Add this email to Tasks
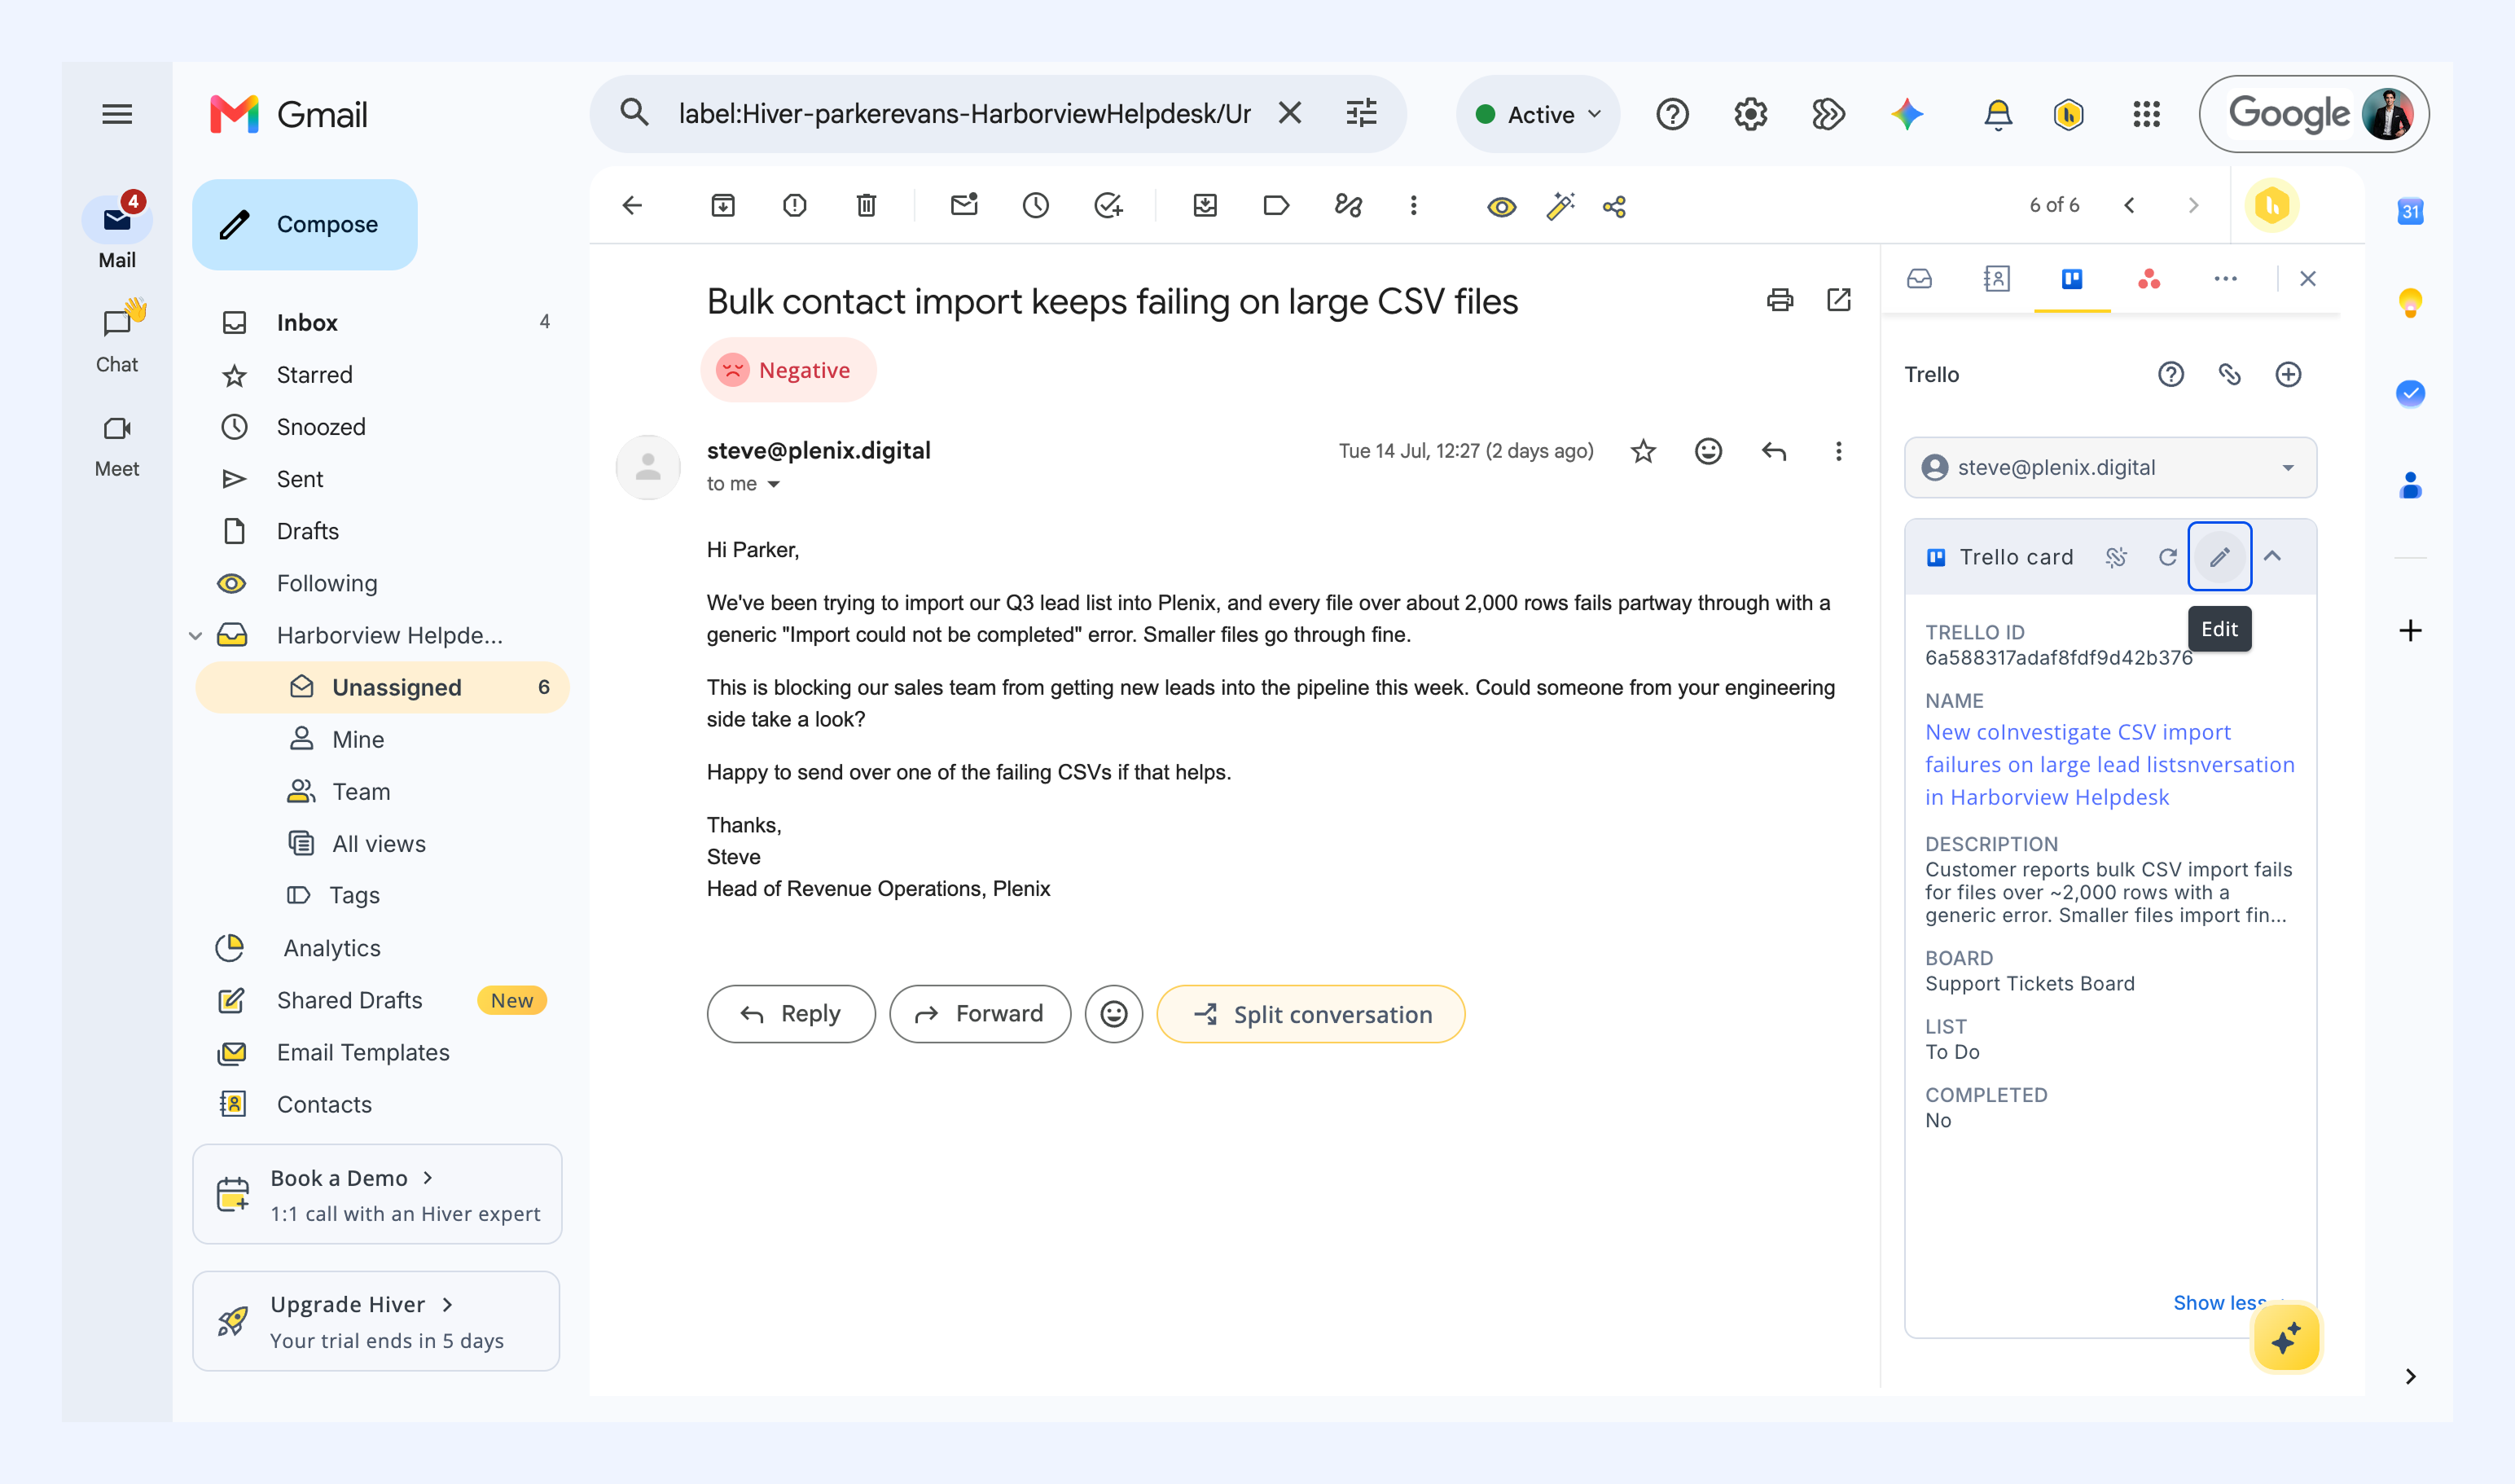Viewport: 2515px width, 1484px height. [x=1108, y=206]
